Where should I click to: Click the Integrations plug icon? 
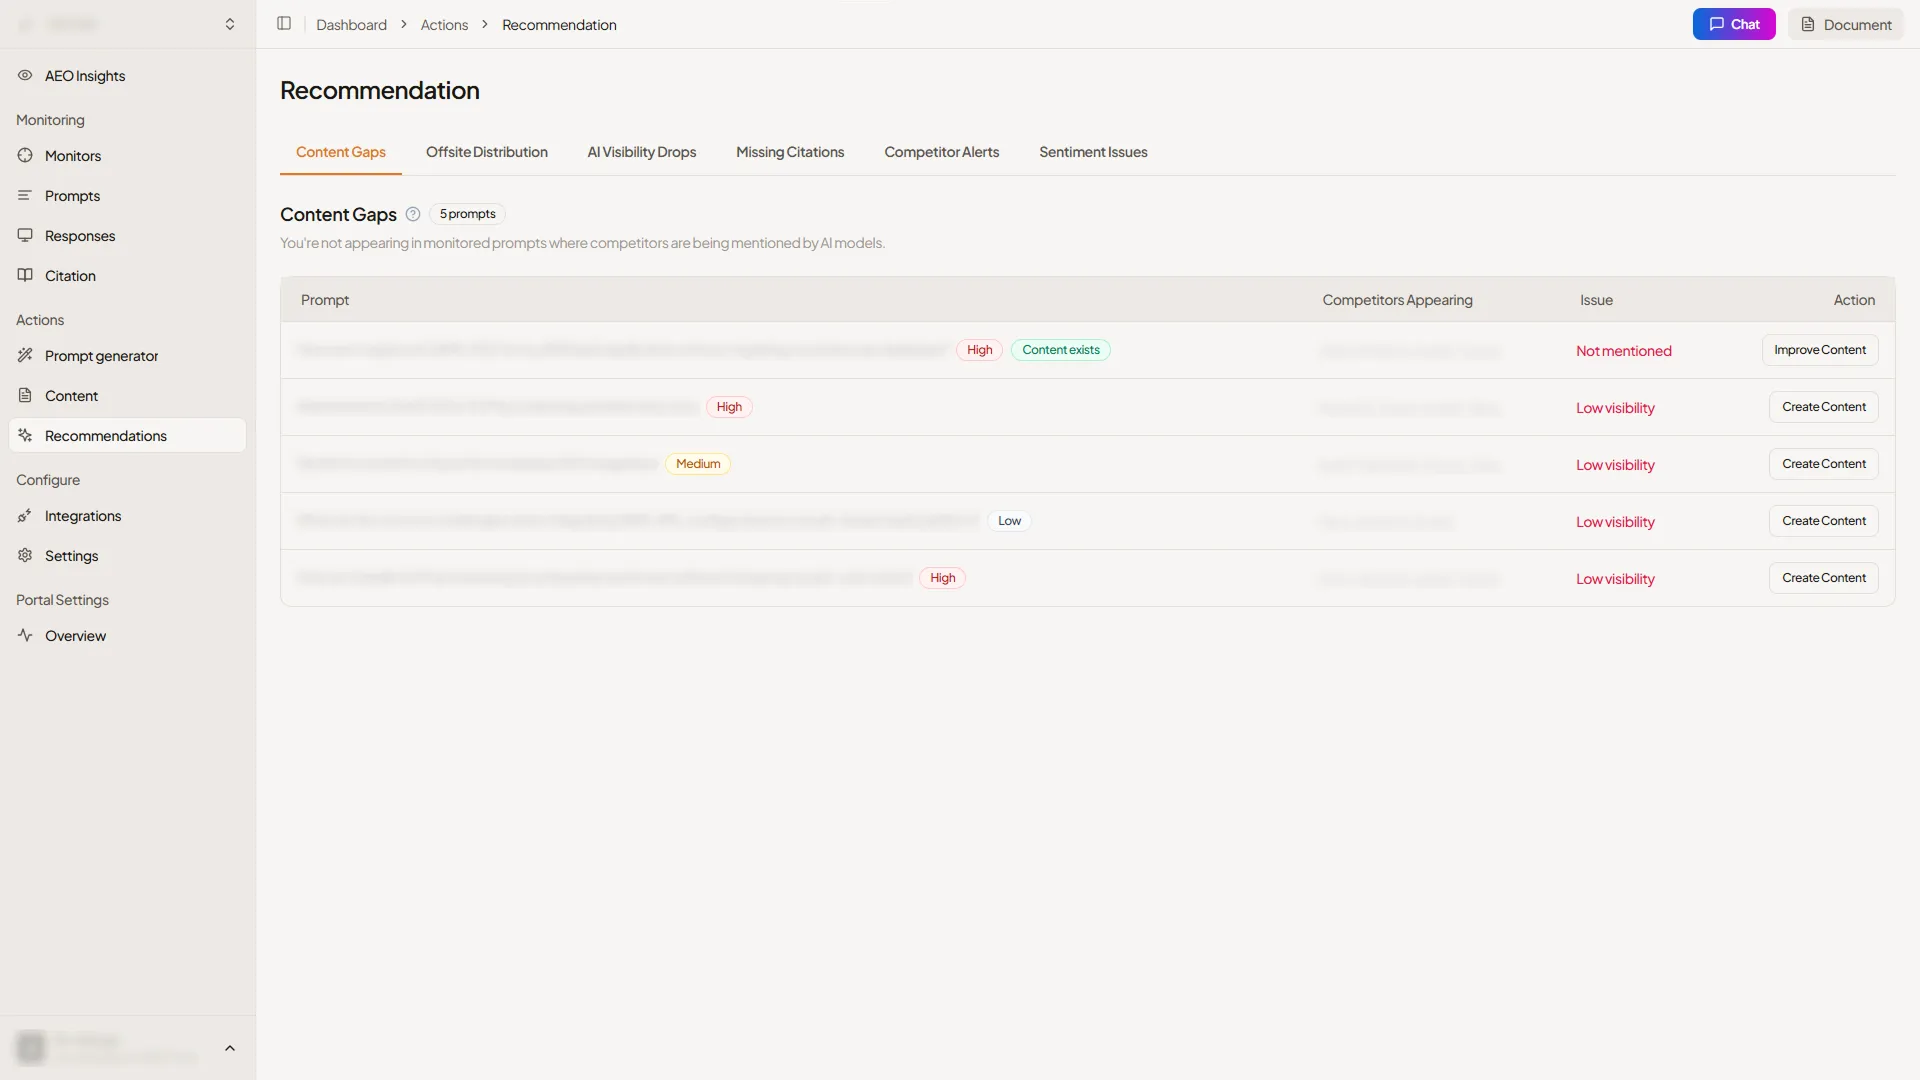(25, 516)
